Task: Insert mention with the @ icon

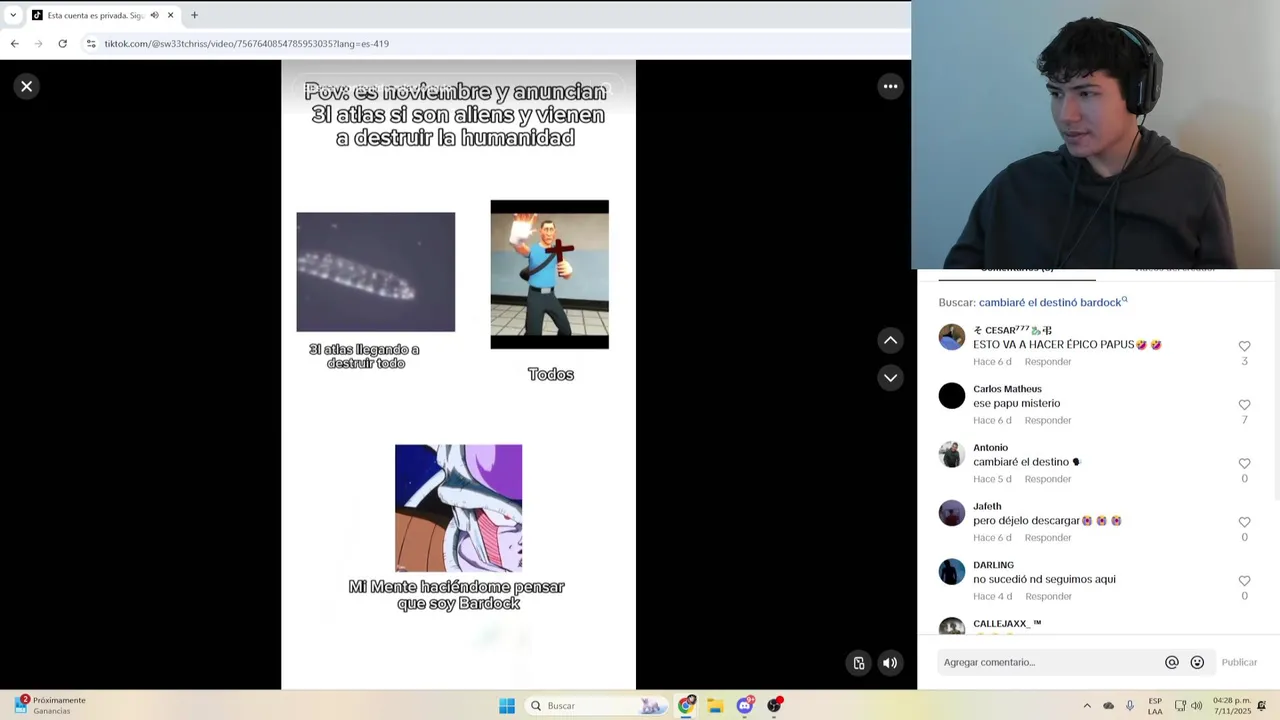Action: click(x=1172, y=662)
